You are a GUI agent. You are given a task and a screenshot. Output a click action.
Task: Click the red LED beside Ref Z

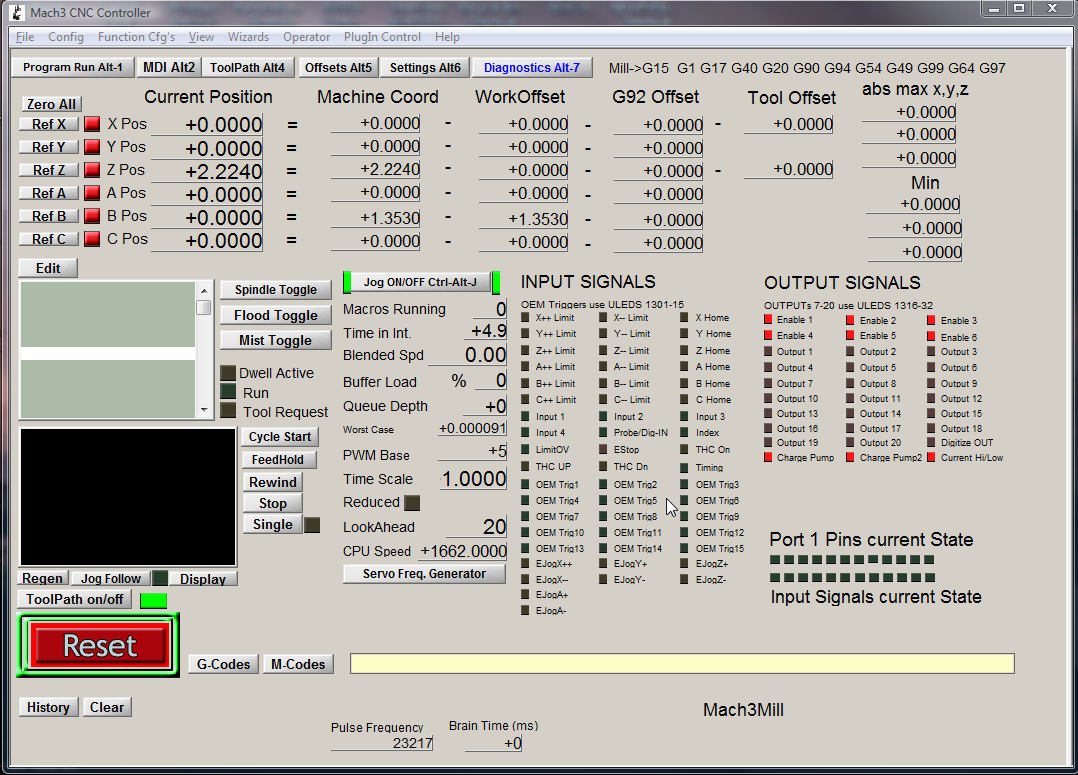92,170
